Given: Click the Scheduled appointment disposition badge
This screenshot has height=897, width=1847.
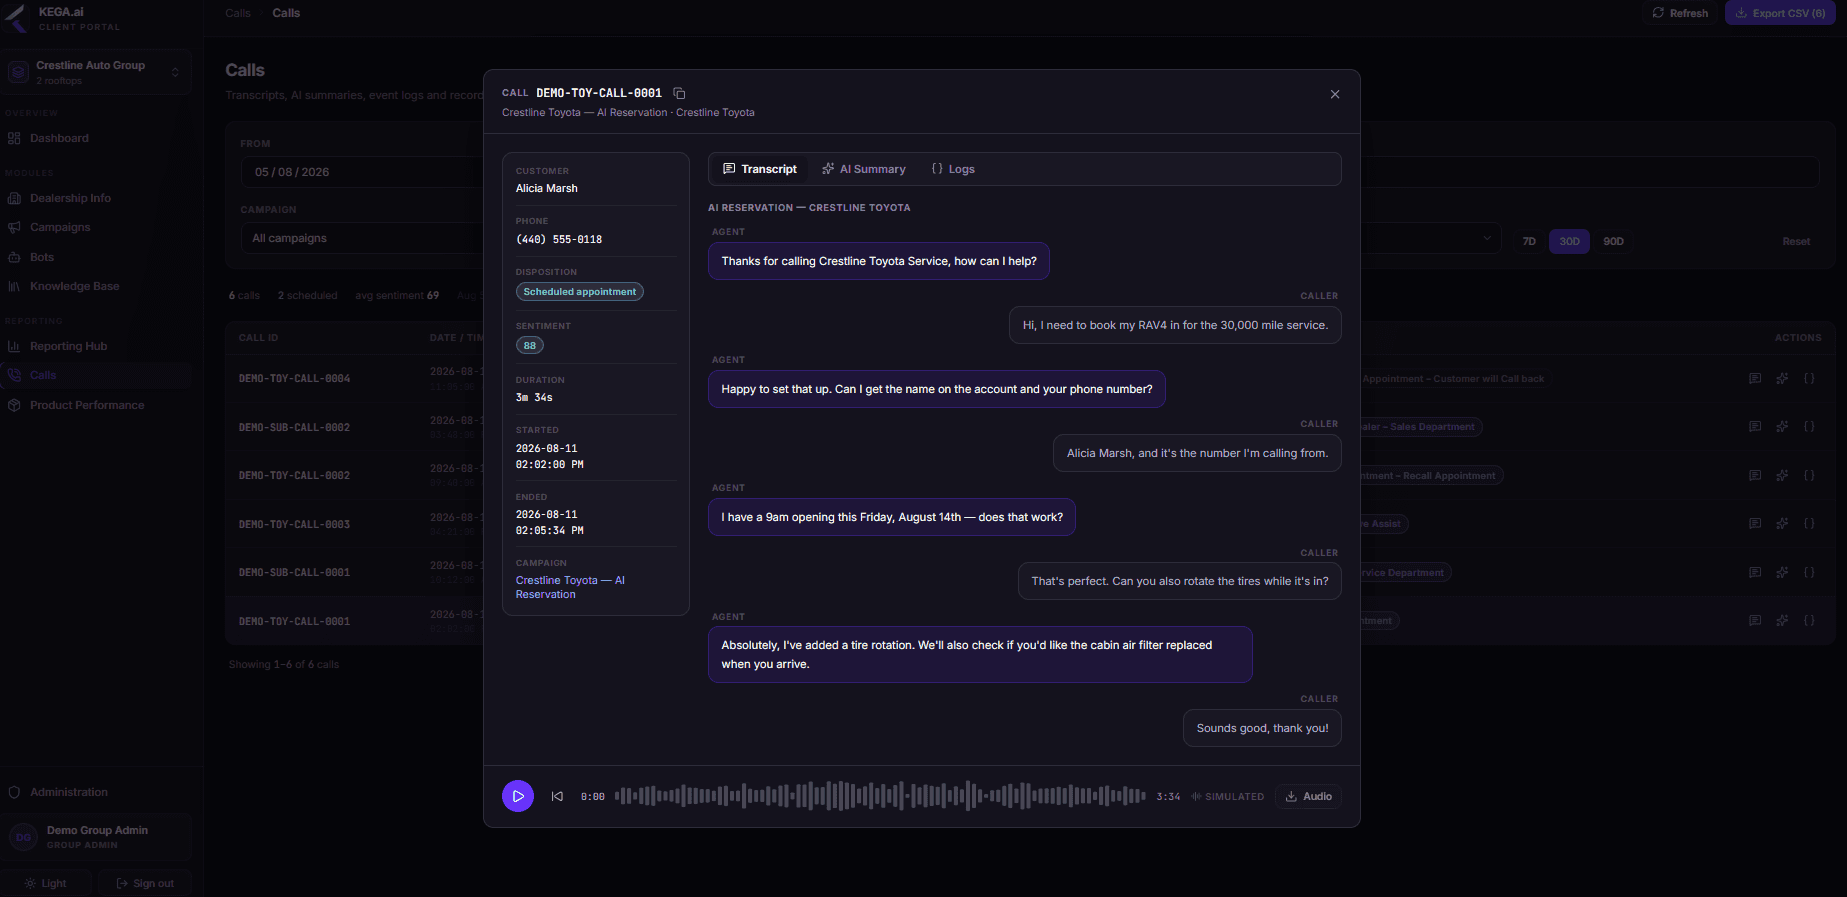Looking at the screenshot, I should pos(580,292).
